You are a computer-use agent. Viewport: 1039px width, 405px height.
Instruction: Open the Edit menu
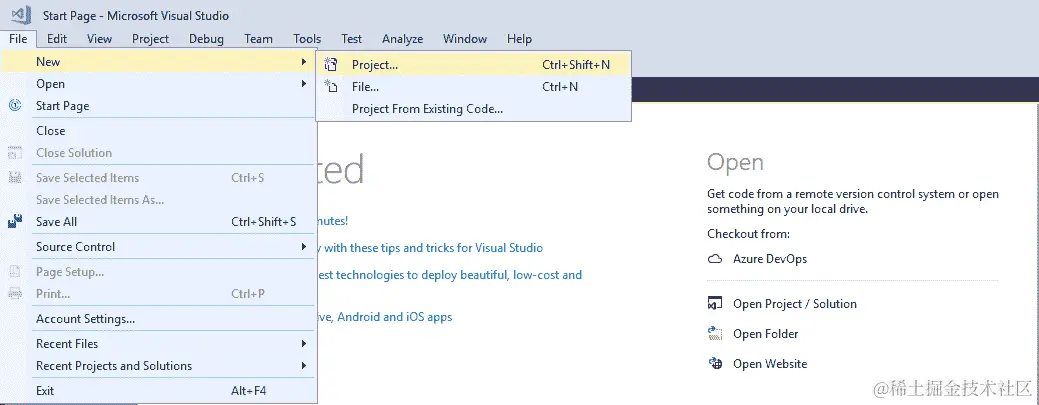click(57, 39)
